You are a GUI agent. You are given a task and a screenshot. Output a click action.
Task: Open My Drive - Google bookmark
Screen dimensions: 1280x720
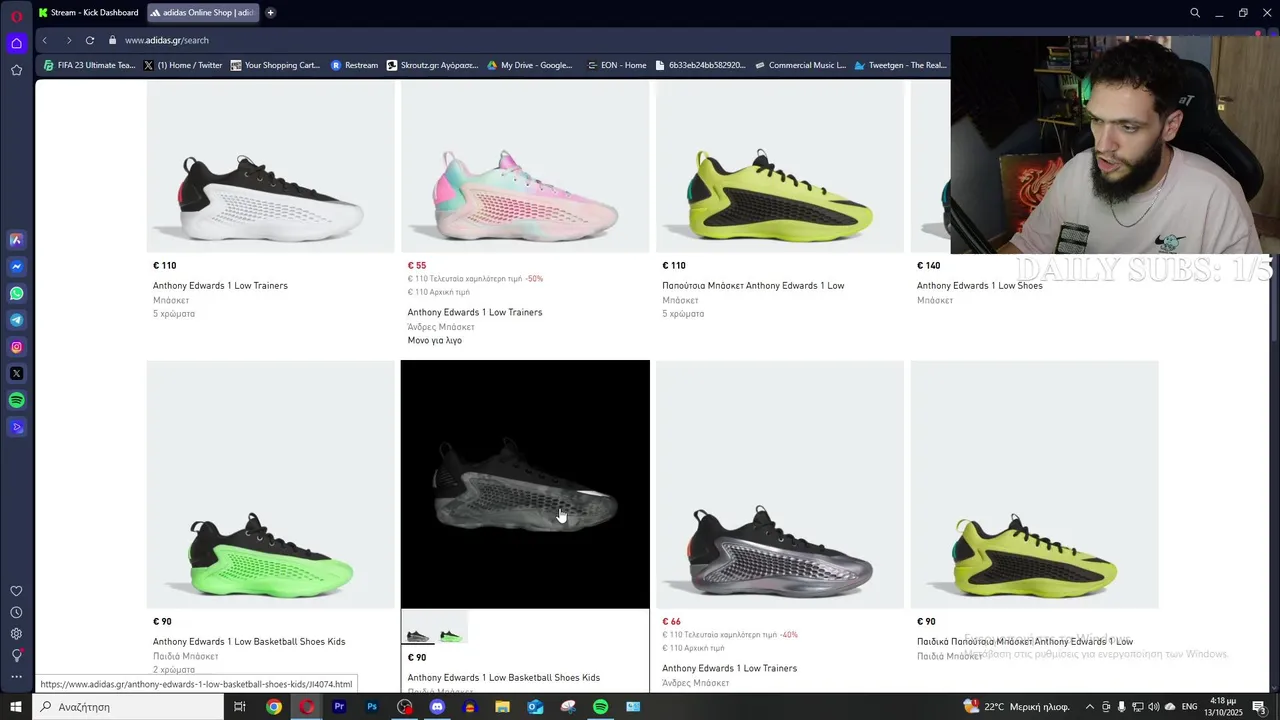click(x=529, y=65)
